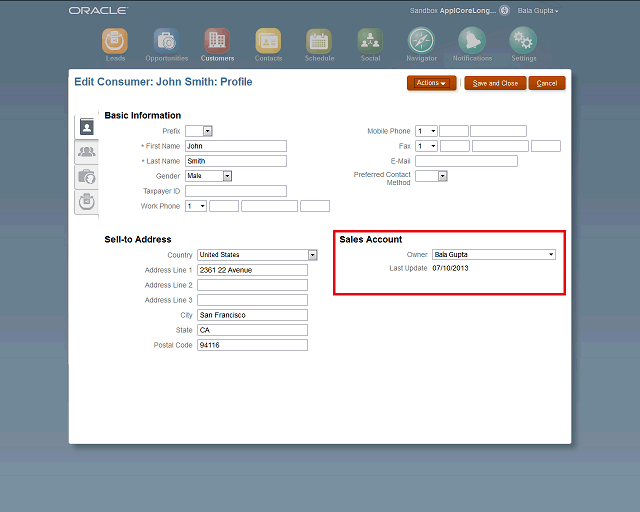Select the contacts group side tab
The image size is (640, 512).
pos(87,152)
